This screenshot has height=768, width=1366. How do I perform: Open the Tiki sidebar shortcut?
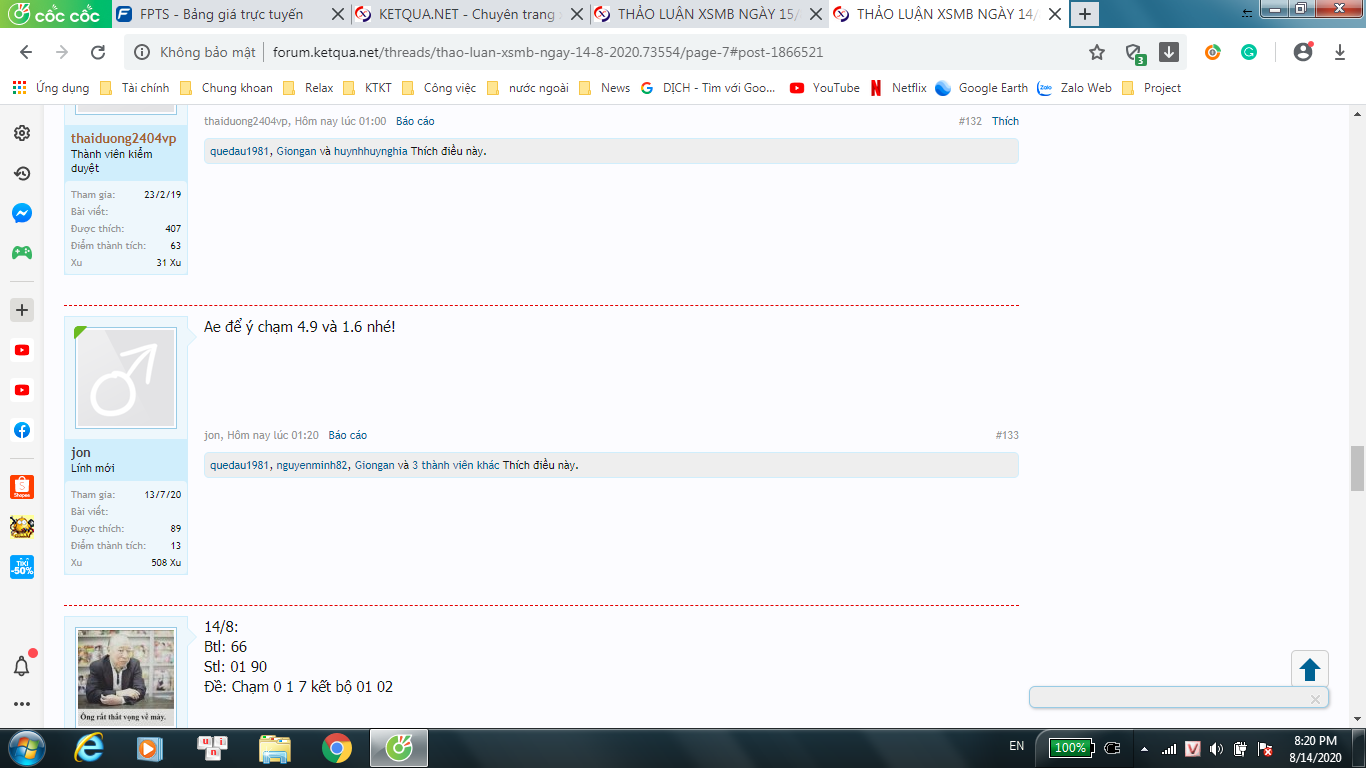tap(21, 566)
